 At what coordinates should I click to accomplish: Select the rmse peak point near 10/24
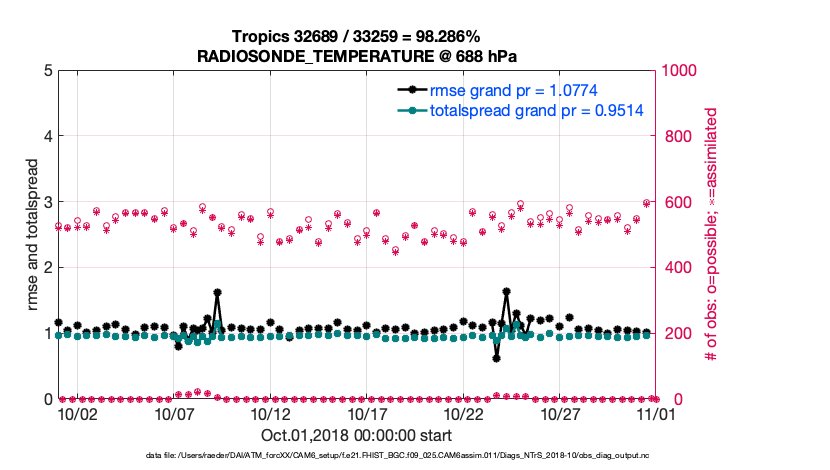pyautogui.click(x=507, y=292)
